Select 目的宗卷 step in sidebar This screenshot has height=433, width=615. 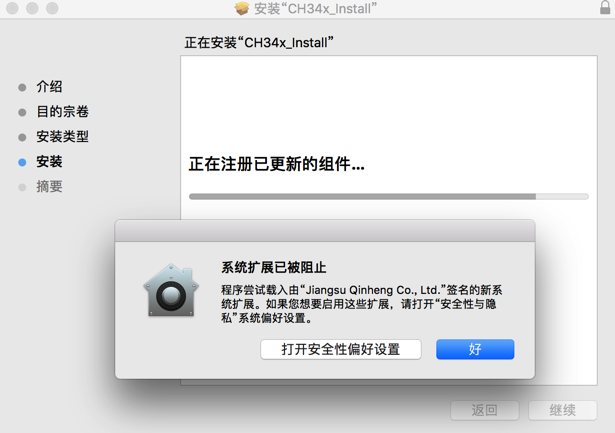point(62,112)
